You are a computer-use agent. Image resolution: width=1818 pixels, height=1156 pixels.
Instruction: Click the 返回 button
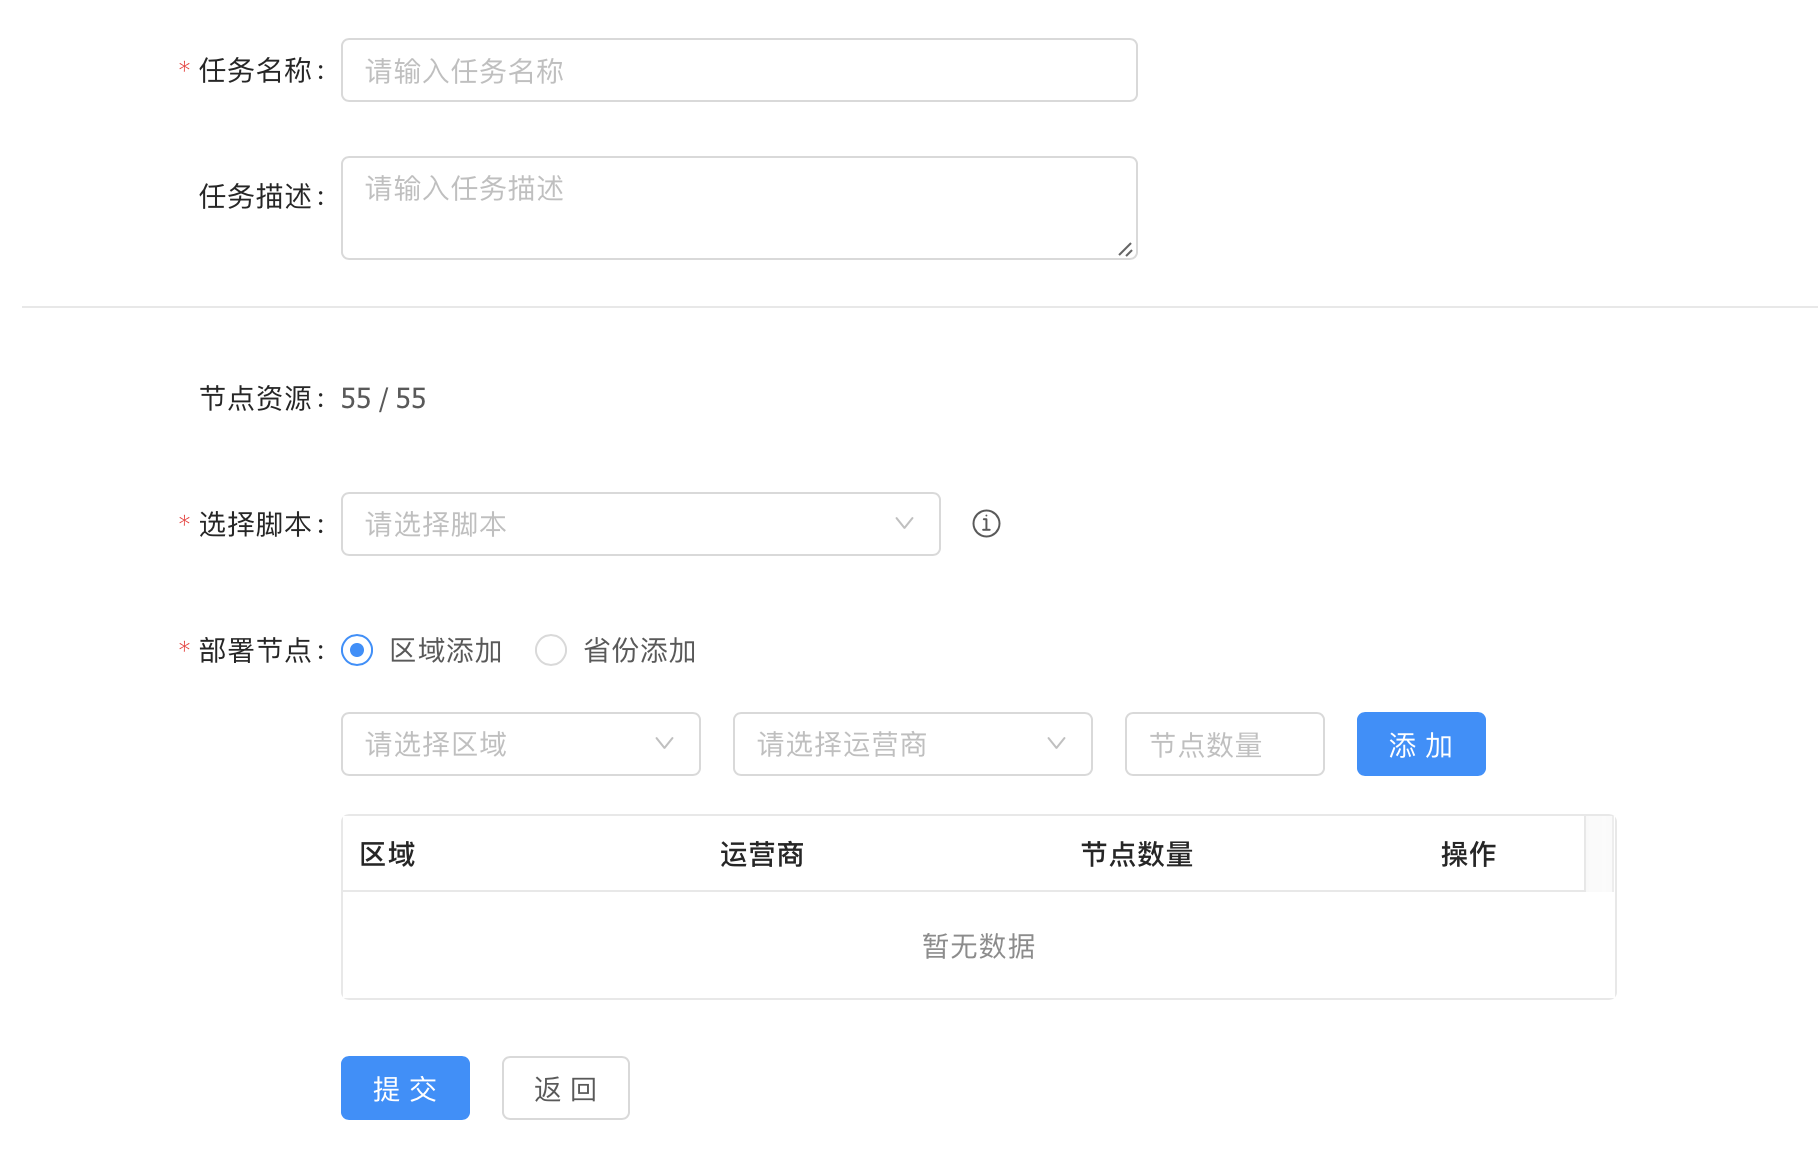click(565, 1088)
